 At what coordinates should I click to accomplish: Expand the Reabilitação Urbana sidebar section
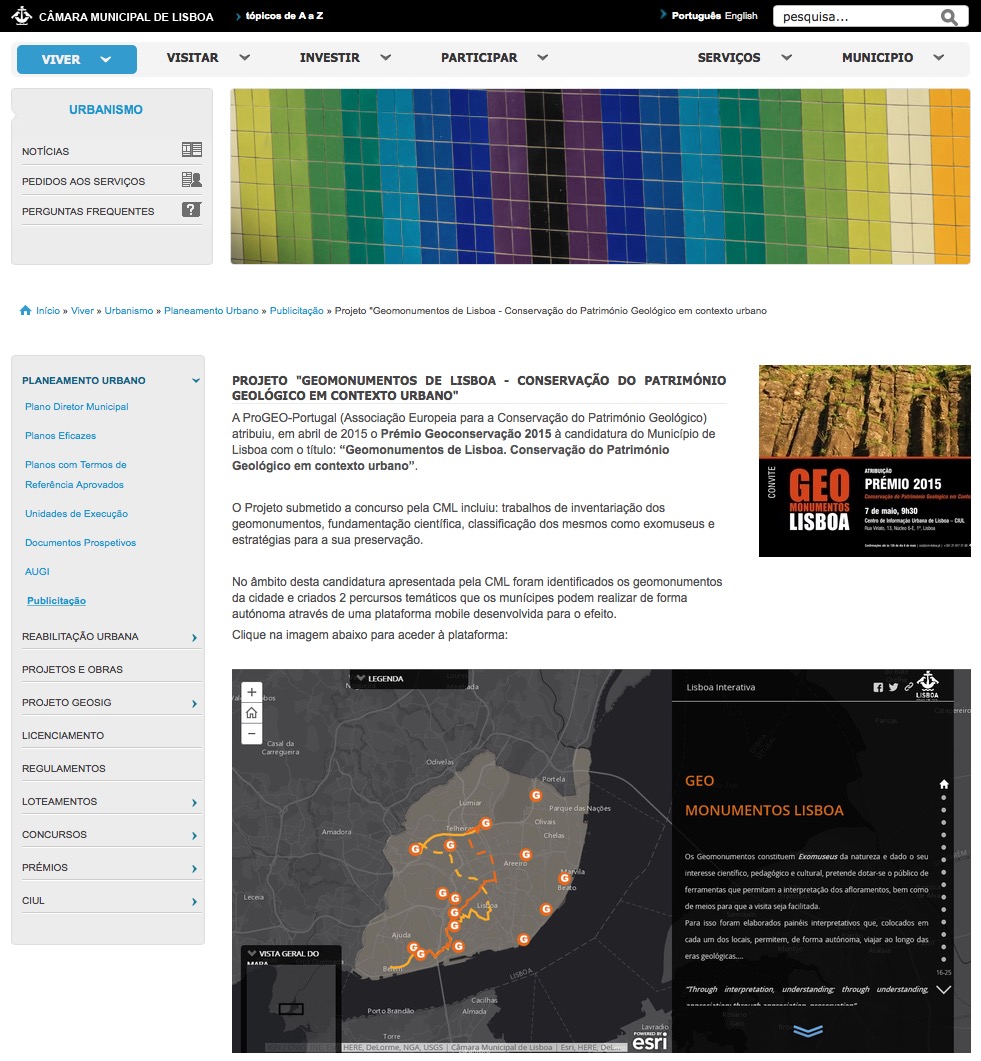[194, 637]
